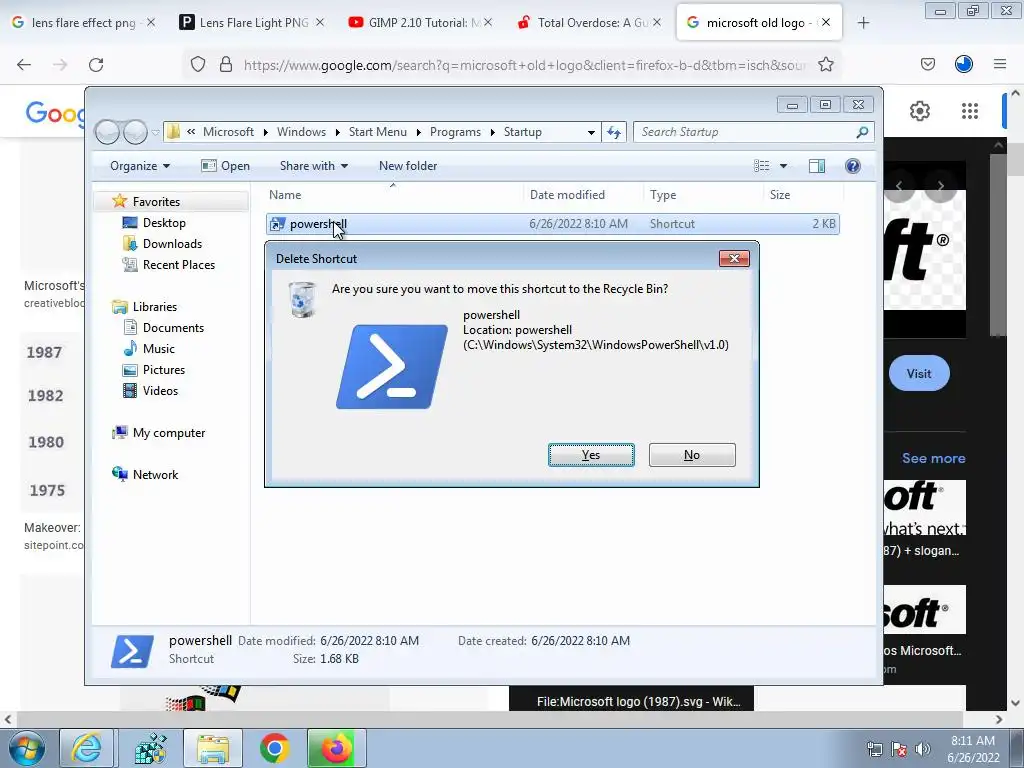The width and height of the screenshot is (1024, 768).
Task: Open Music library
Action: pos(159,349)
